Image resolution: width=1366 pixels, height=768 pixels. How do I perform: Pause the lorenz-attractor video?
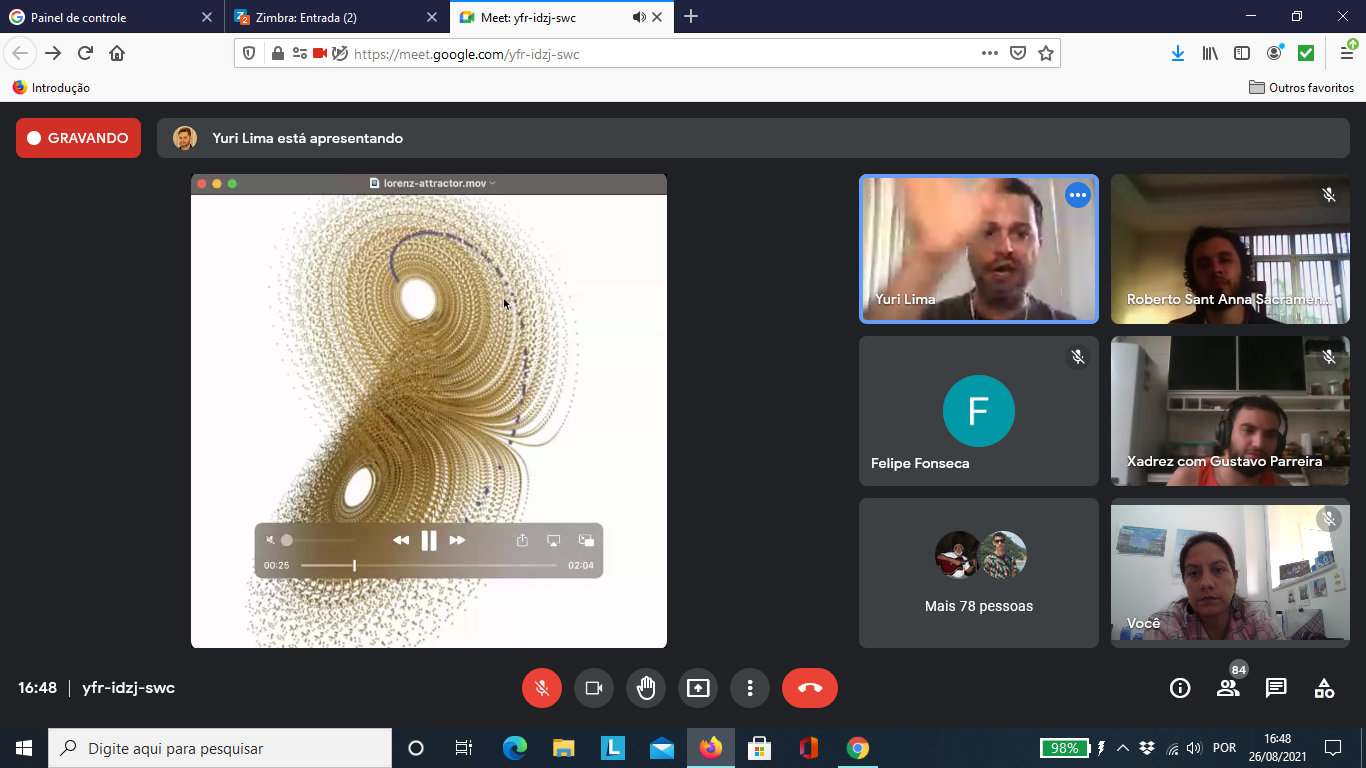(429, 541)
